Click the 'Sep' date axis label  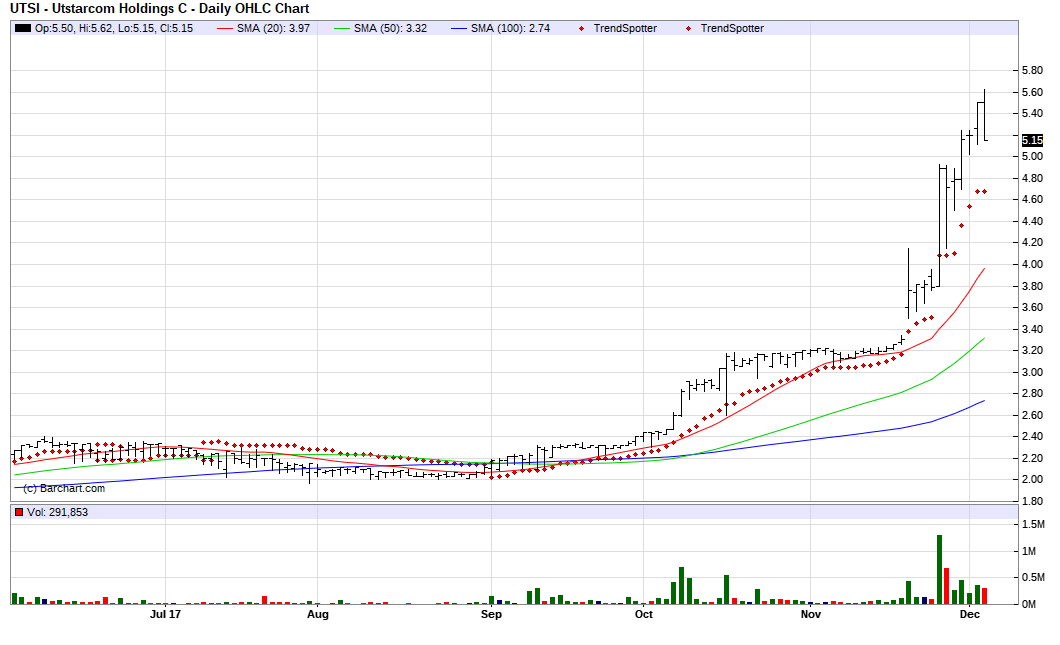click(x=491, y=614)
